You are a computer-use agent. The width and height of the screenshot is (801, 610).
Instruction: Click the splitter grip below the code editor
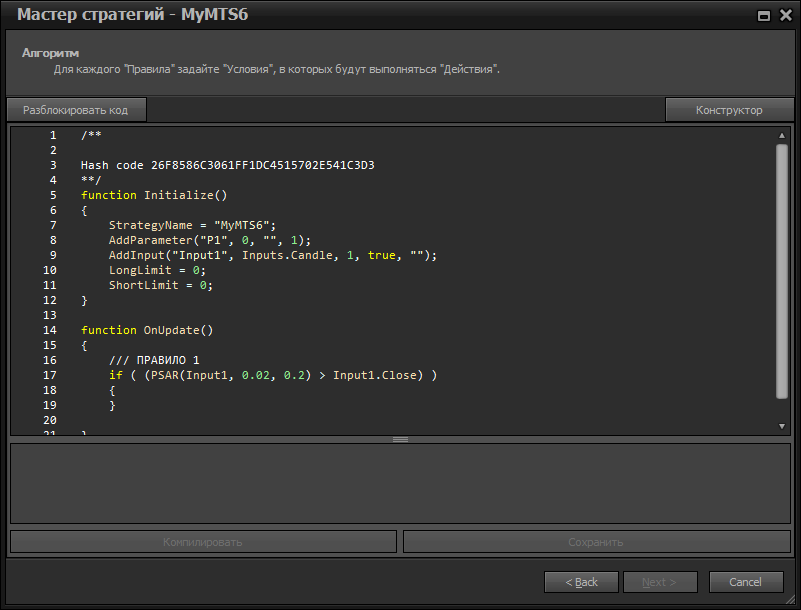[x=400, y=439]
